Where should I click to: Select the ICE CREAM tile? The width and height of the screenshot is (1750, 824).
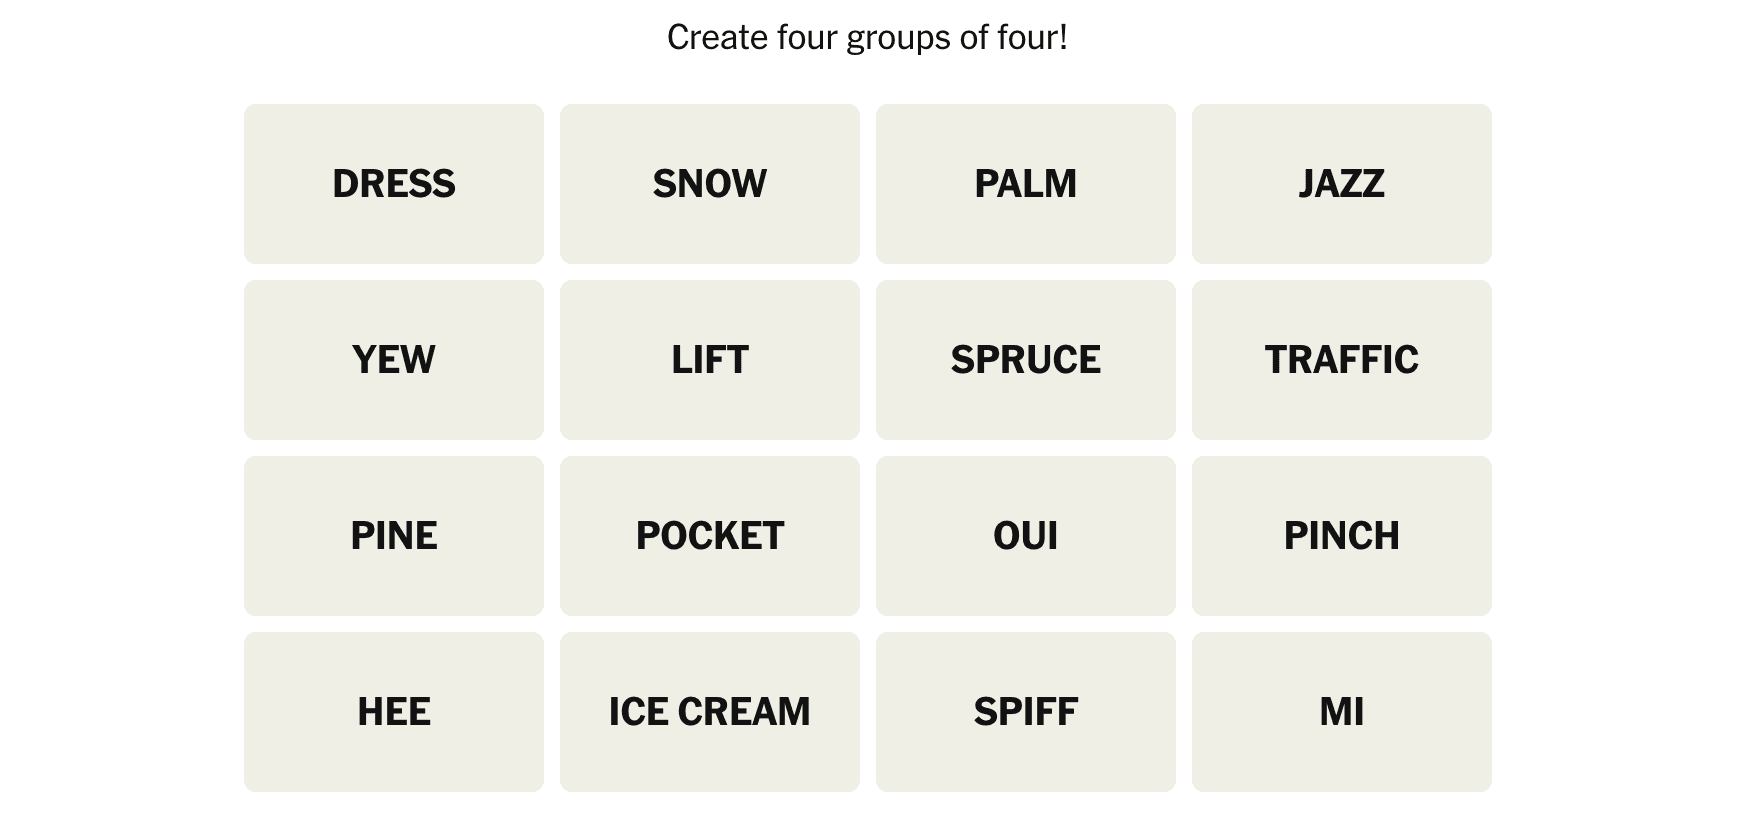coord(710,712)
